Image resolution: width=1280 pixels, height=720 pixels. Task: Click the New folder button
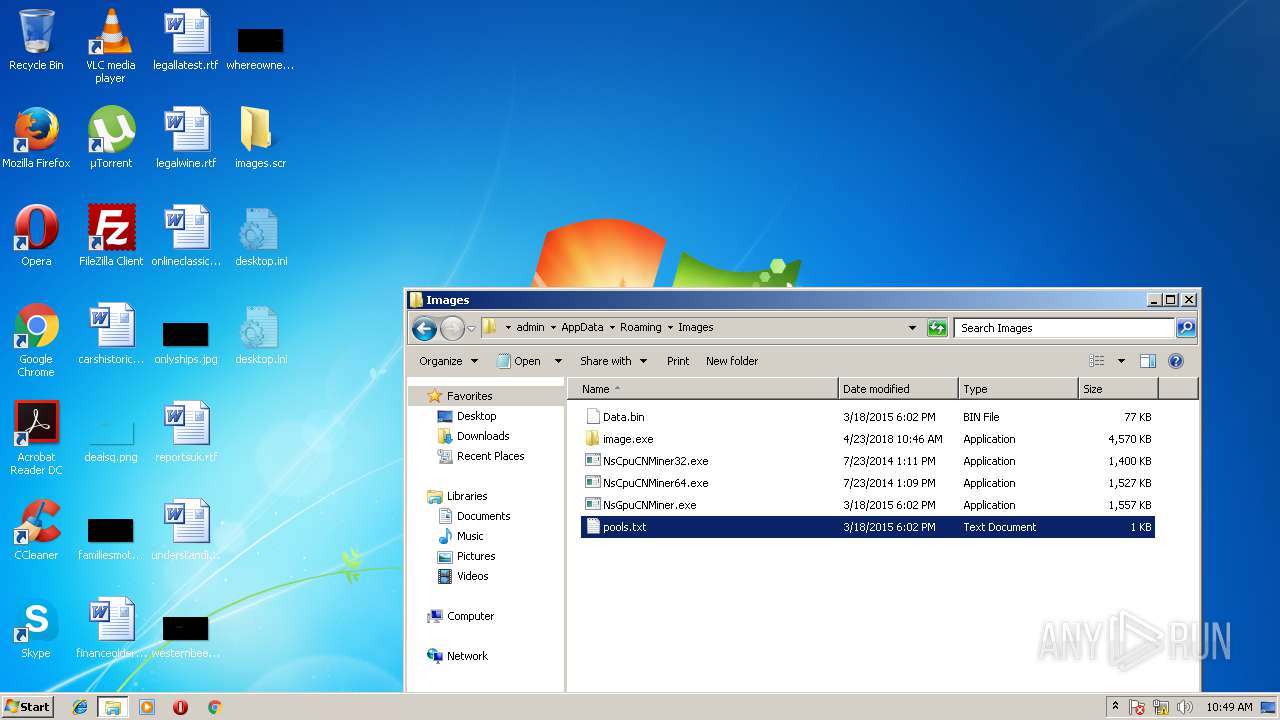click(732, 361)
